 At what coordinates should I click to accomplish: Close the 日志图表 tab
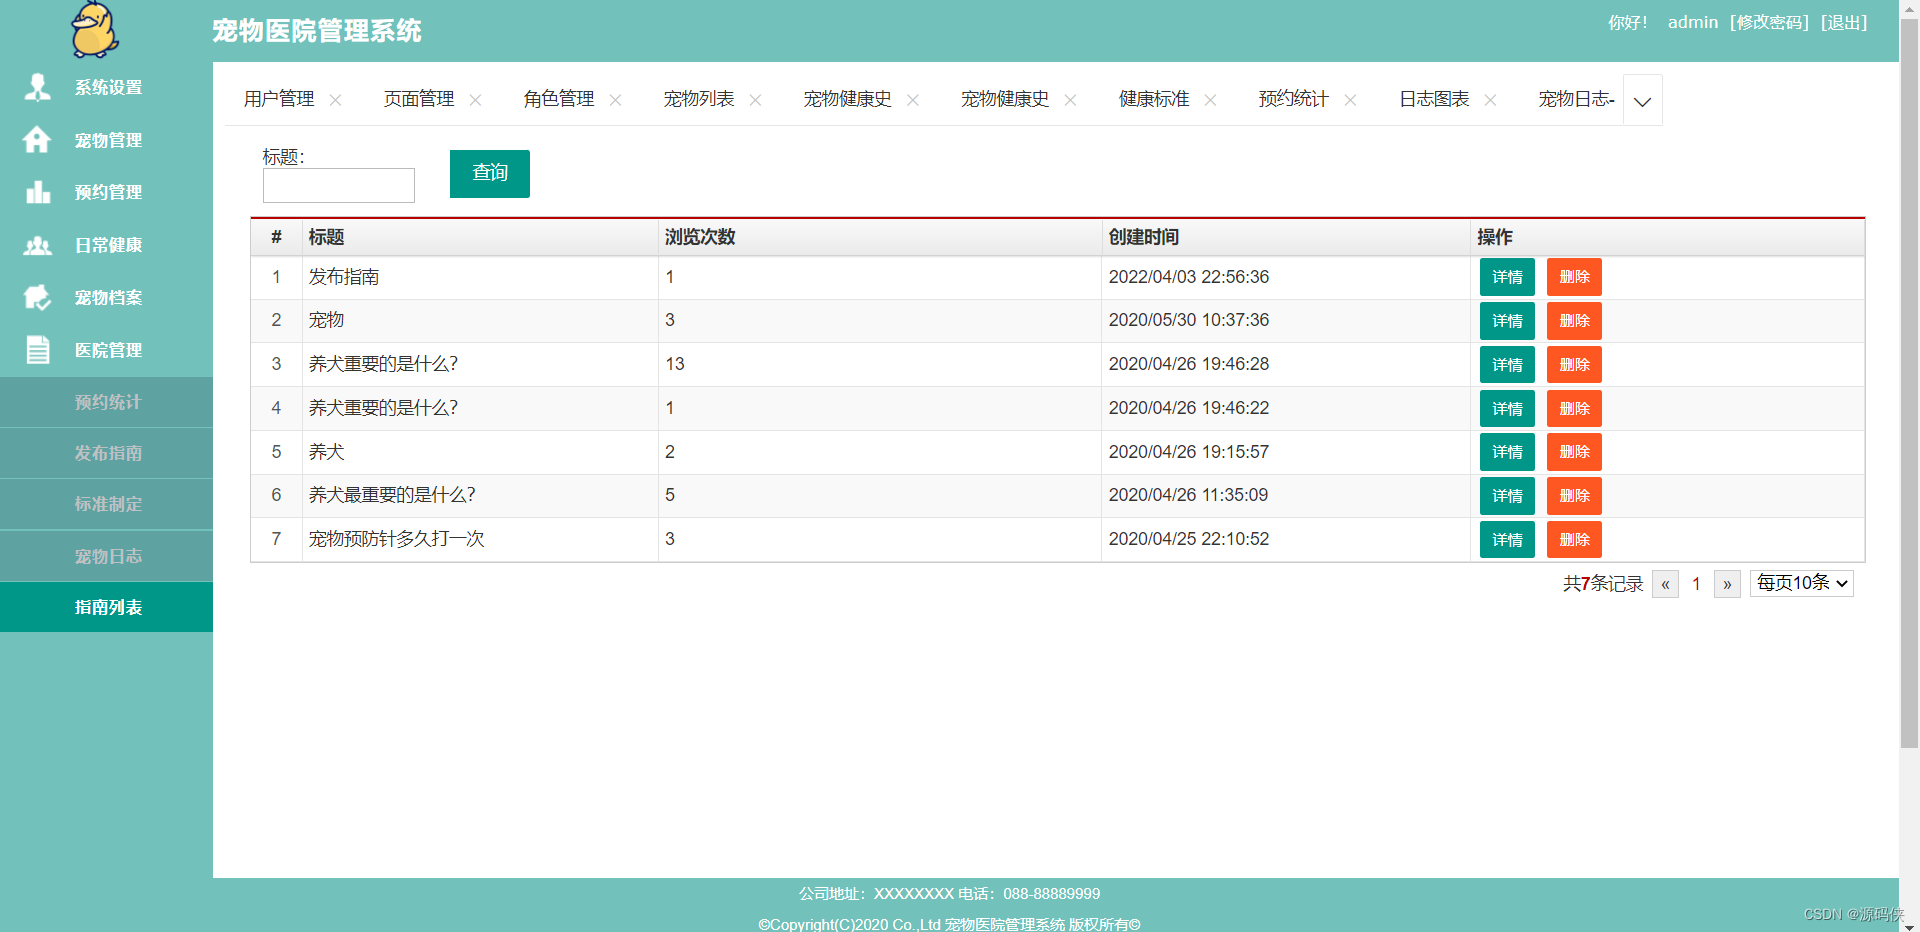point(1490,100)
